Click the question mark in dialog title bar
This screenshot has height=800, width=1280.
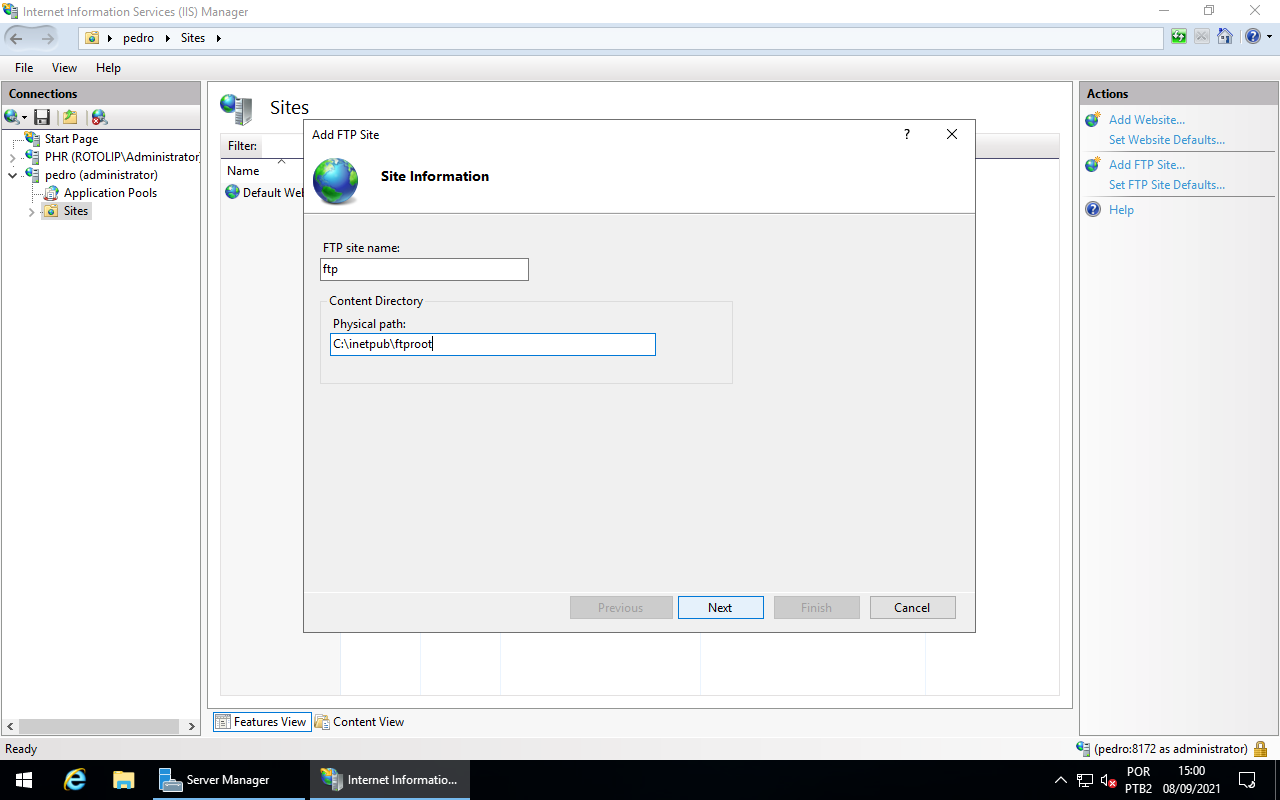tap(907, 134)
